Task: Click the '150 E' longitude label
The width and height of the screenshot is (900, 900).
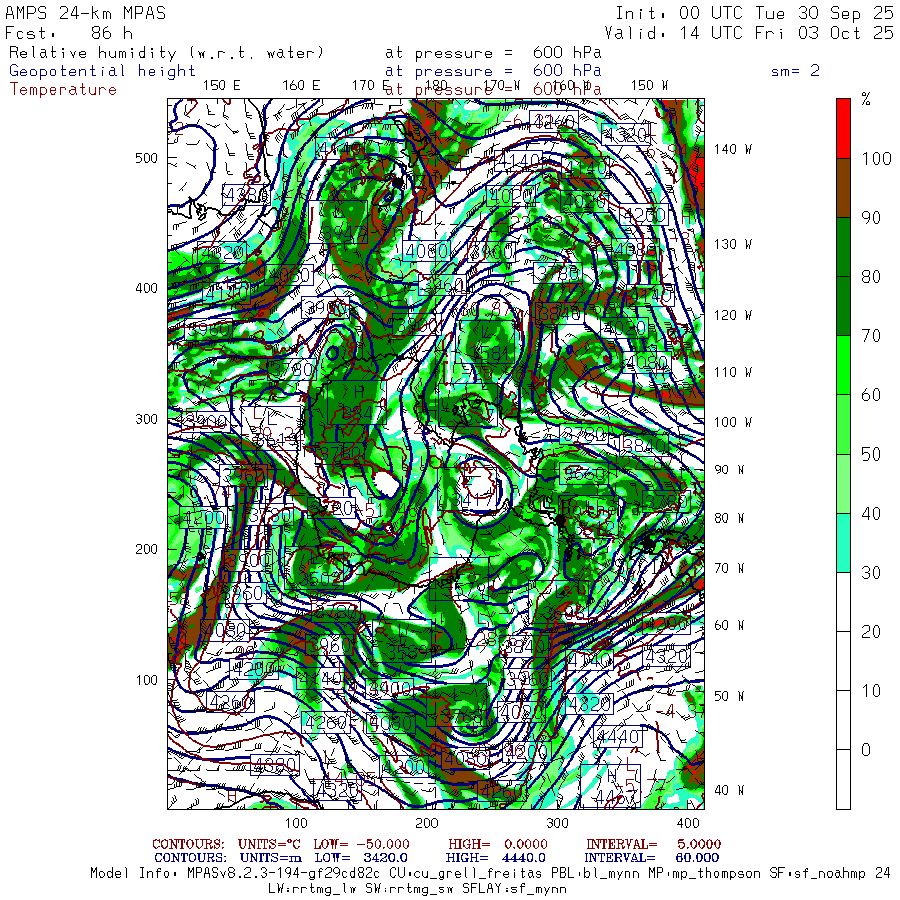Action: pyautogui.click(x=222, y=86)
